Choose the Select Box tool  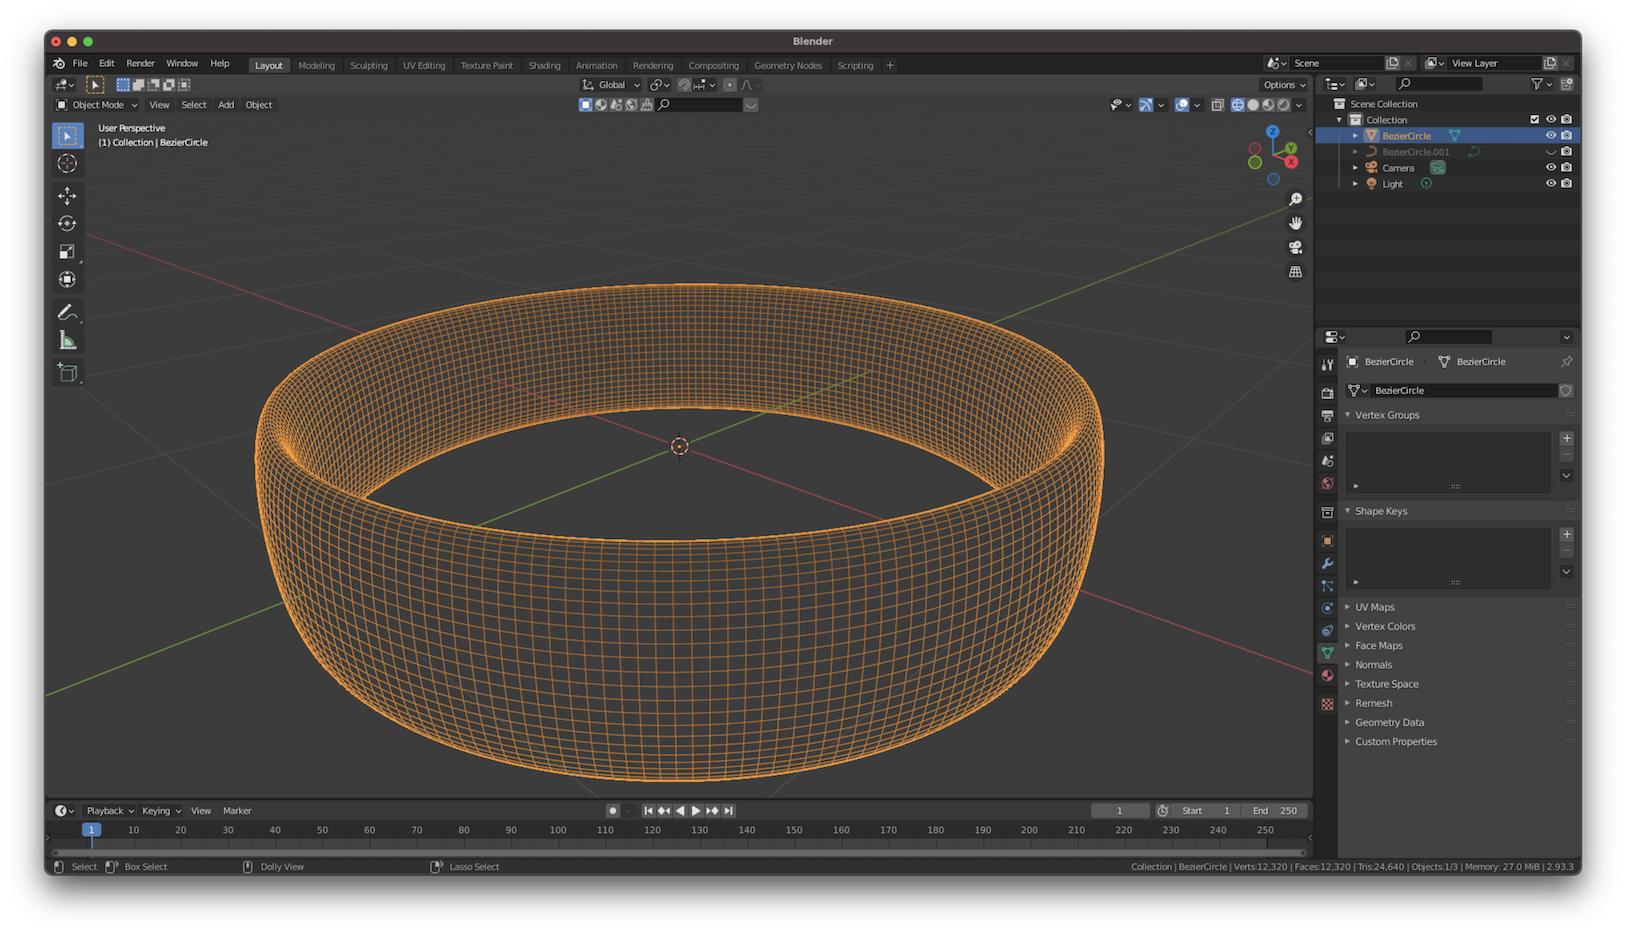tap(67, 135)
